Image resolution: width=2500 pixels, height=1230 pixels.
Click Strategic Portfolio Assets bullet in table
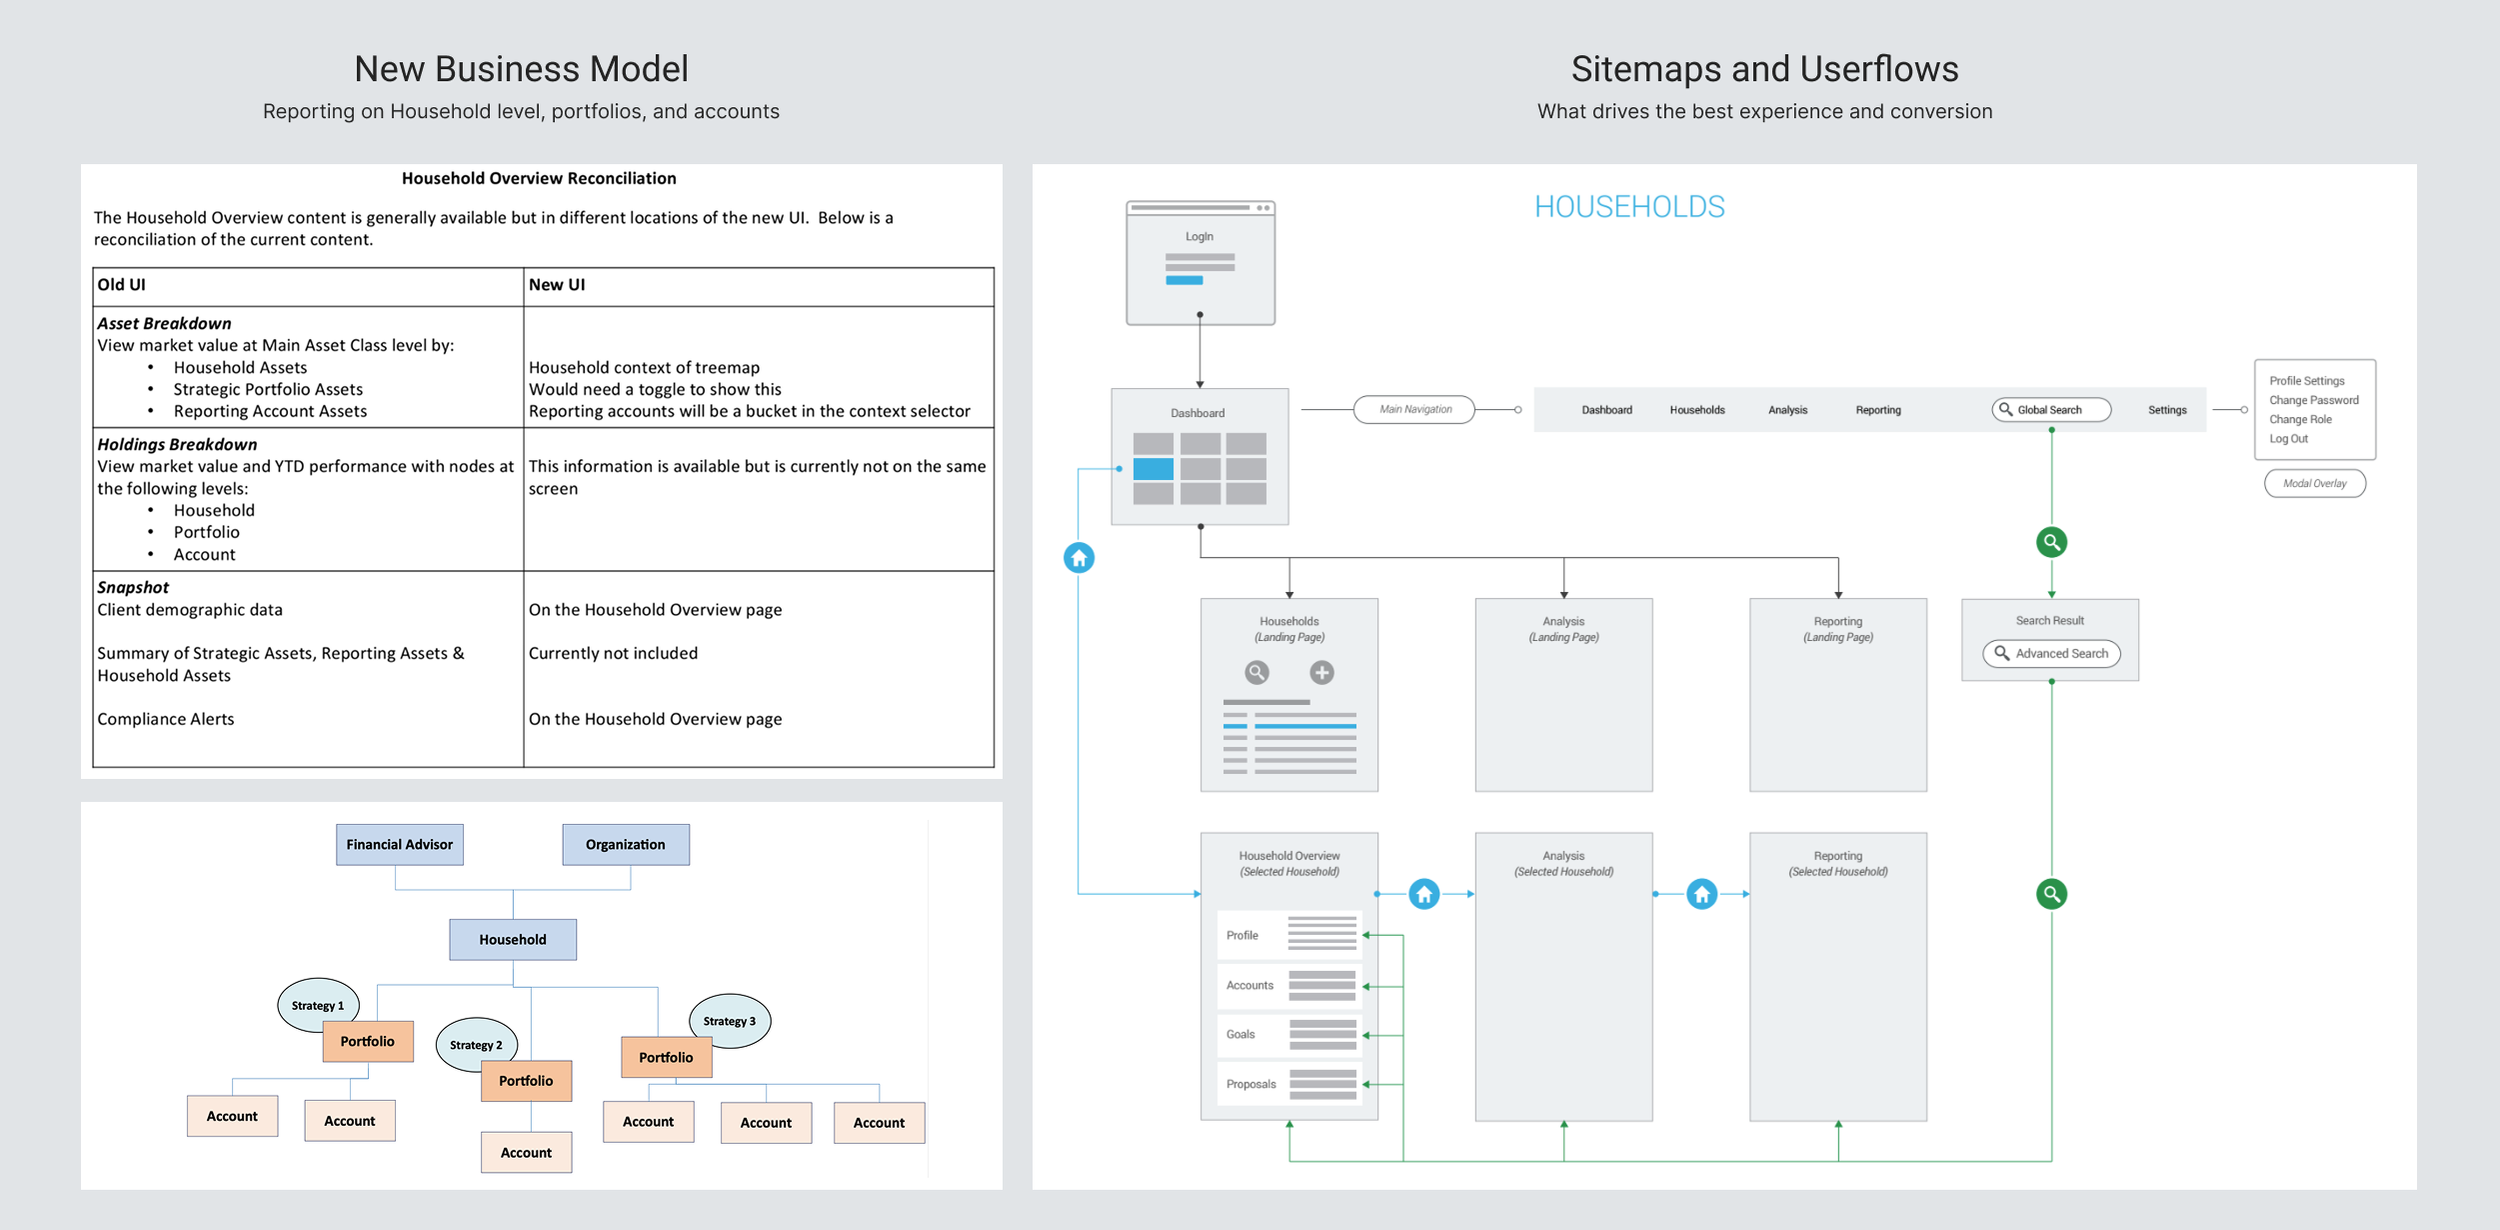tap(268, 389)
